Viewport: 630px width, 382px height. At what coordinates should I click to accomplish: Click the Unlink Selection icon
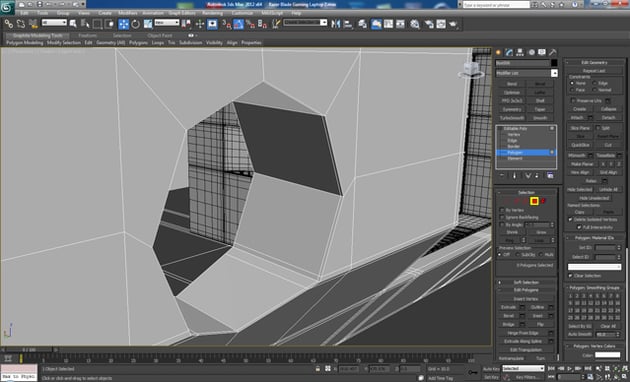tap(20, 24)
